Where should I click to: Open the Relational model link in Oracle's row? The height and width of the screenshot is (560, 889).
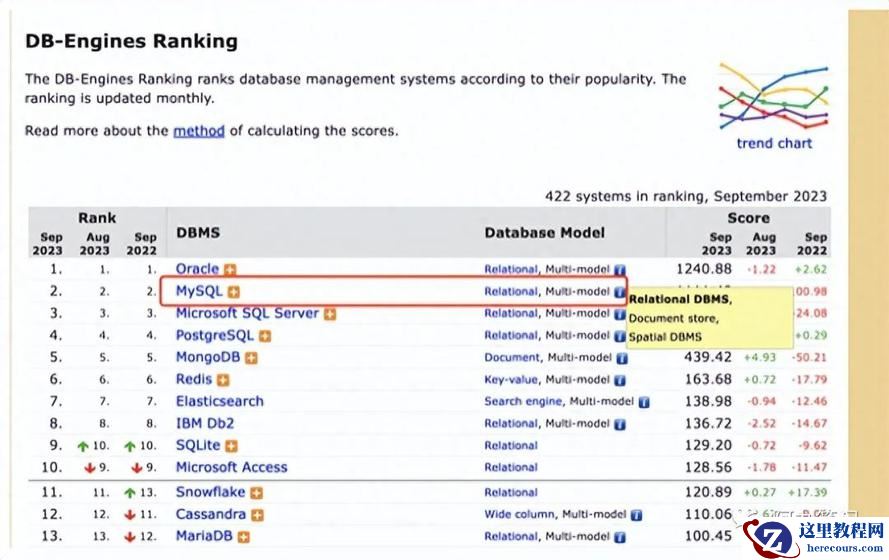511,269
